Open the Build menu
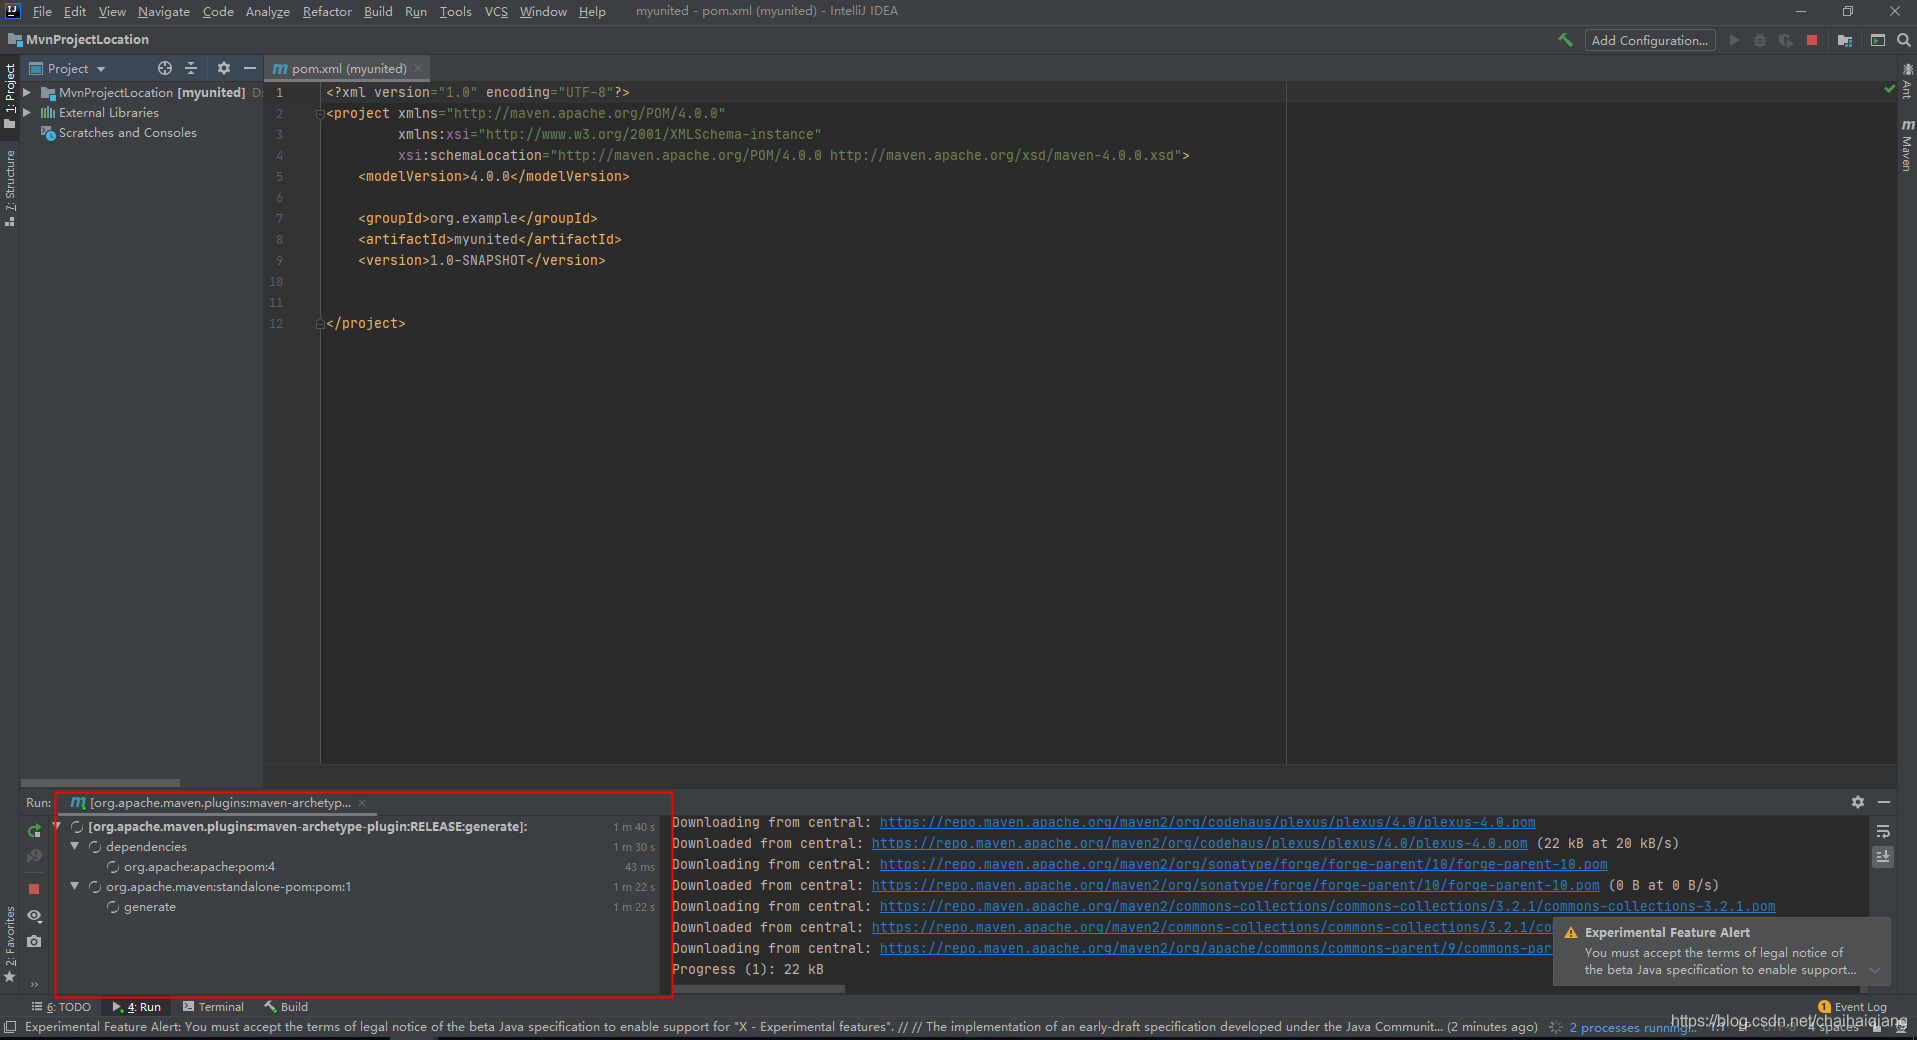1917x1040 pixels. click(x=378, y=11)
